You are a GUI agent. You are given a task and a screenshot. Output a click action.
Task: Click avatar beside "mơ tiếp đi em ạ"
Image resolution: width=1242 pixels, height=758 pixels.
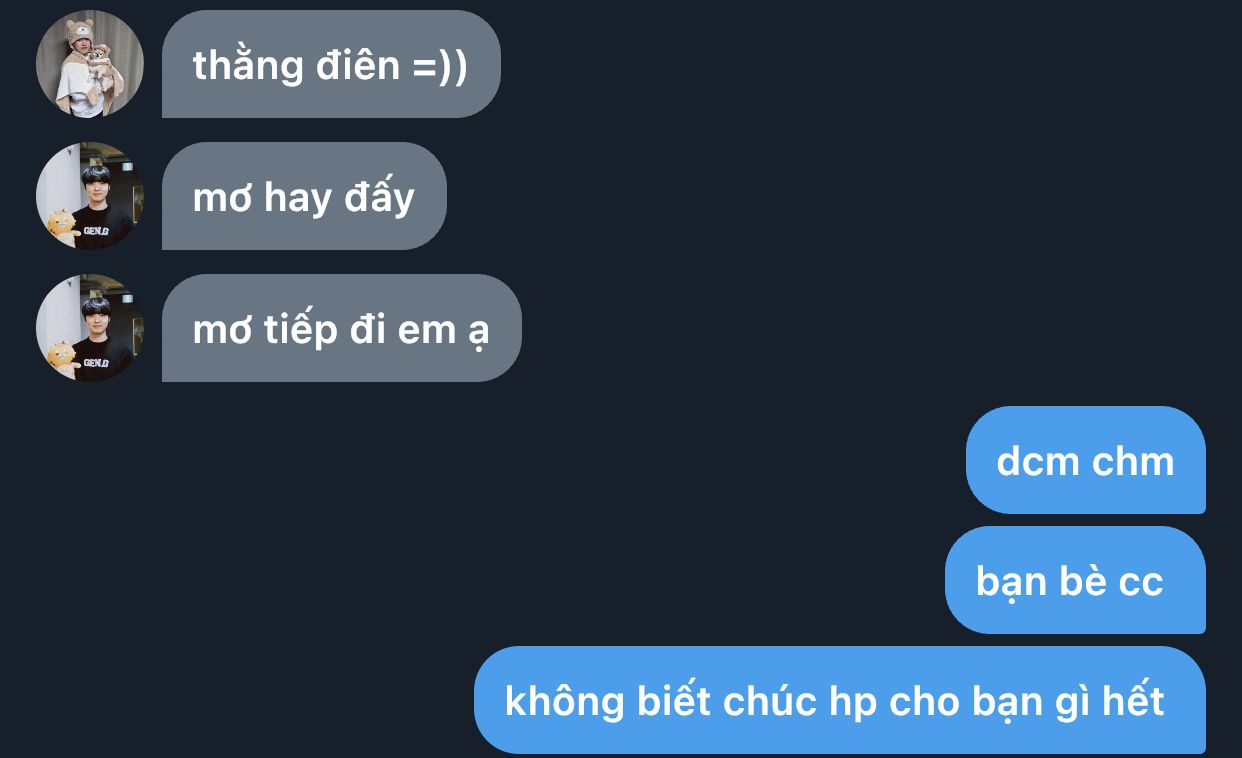tap(90, 328)
